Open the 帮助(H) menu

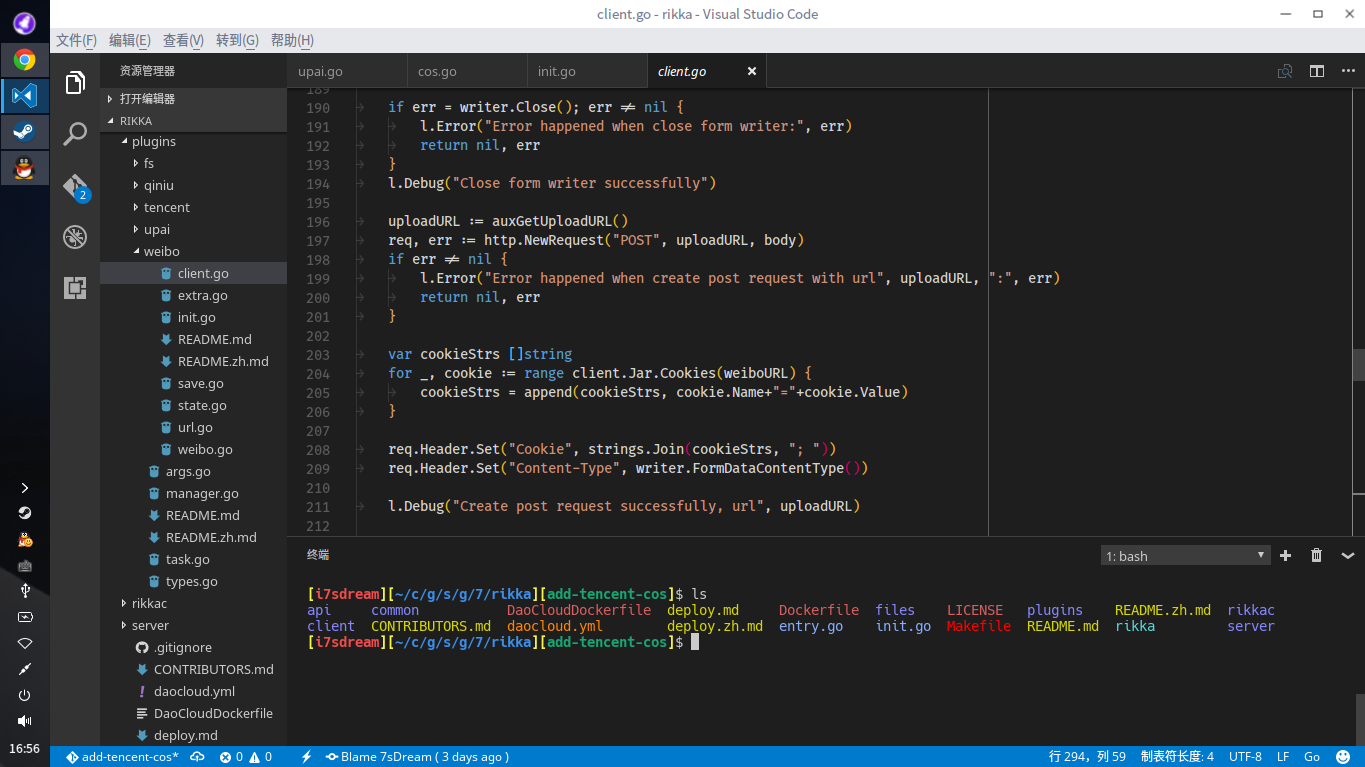click(292, 40)
